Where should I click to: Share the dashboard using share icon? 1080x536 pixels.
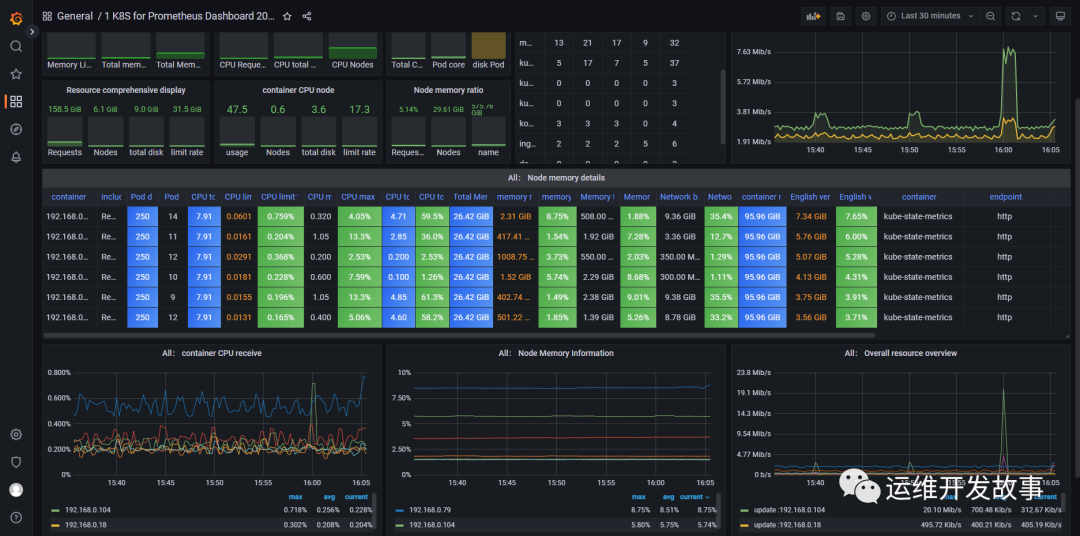(x=307, y=16)
